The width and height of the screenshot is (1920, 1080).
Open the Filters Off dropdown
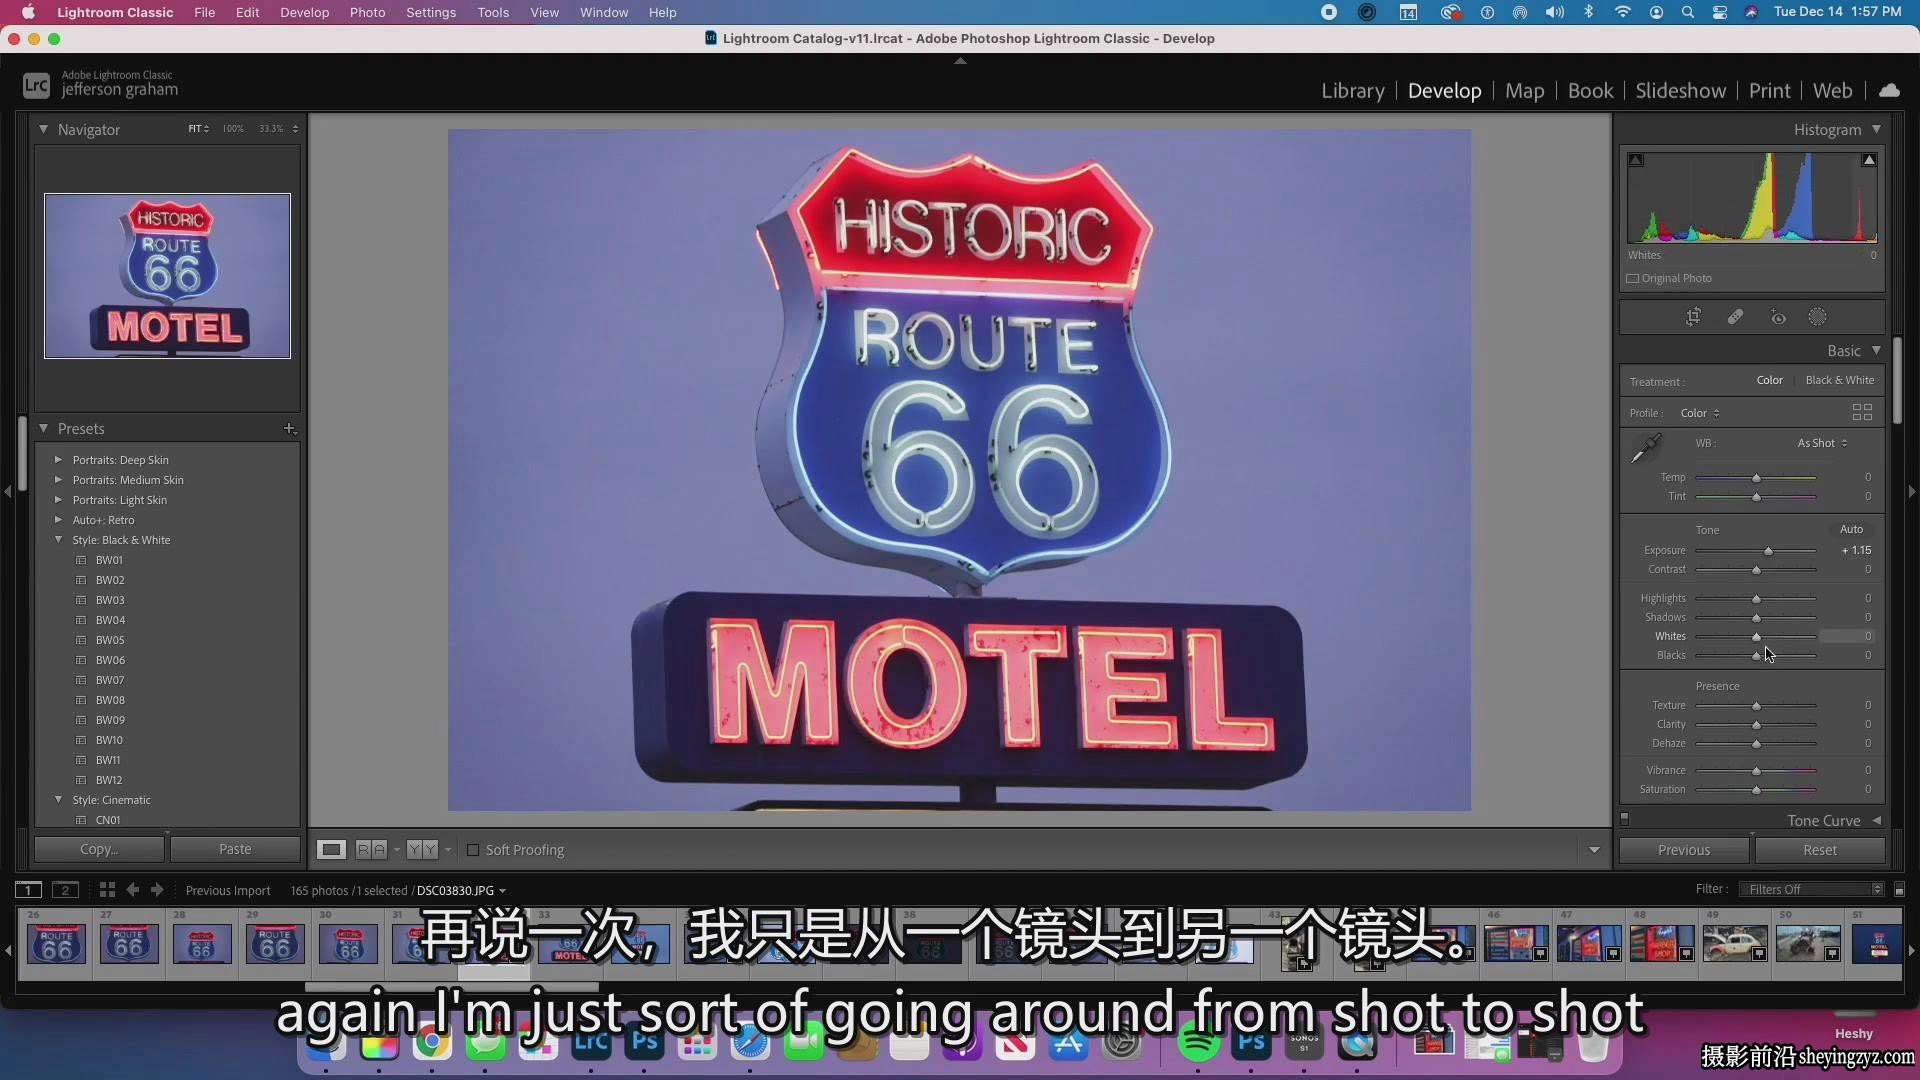click(1811, 889)
